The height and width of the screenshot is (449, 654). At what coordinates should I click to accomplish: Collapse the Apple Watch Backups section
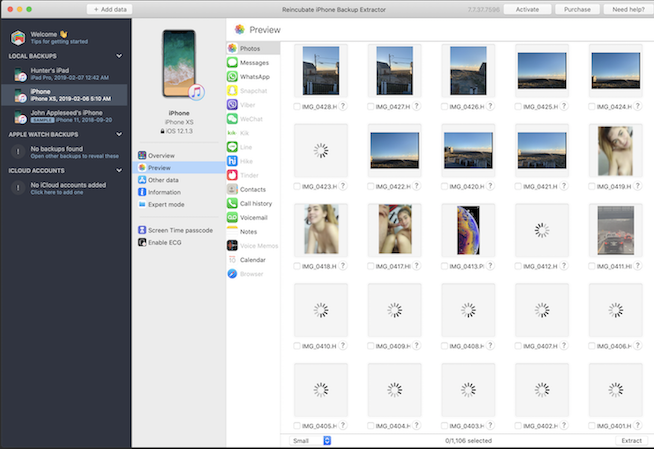pyautogui.click(x=119, y=134)
